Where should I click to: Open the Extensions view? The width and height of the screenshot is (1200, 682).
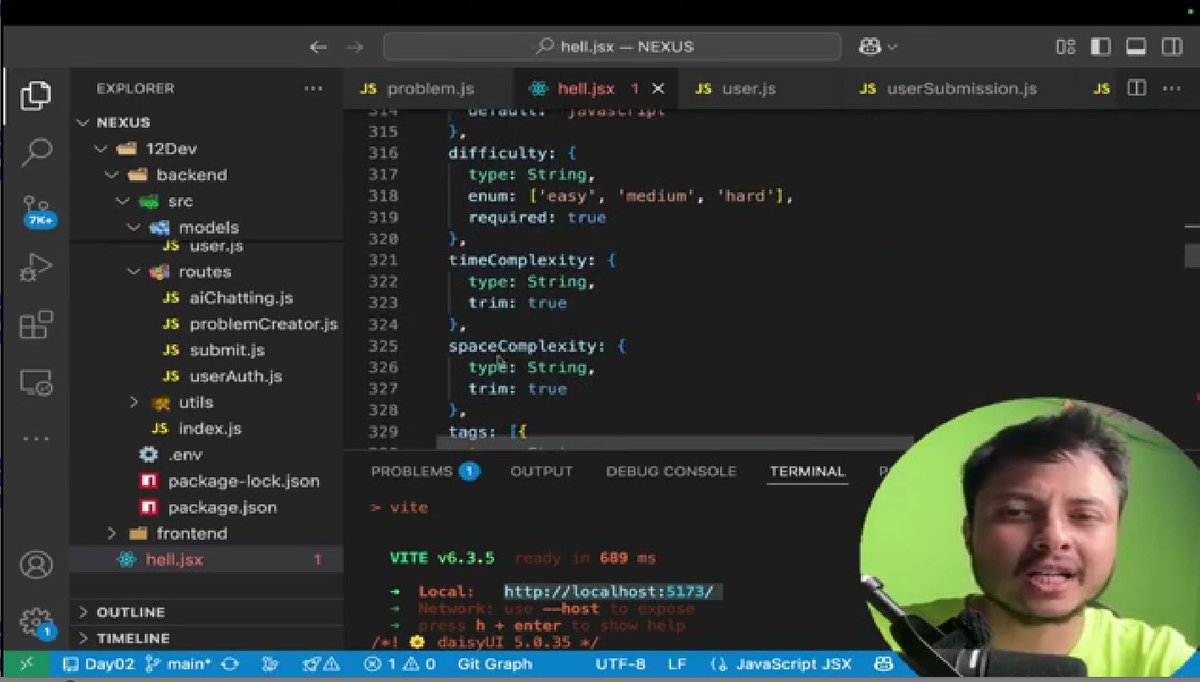[36, 325]
